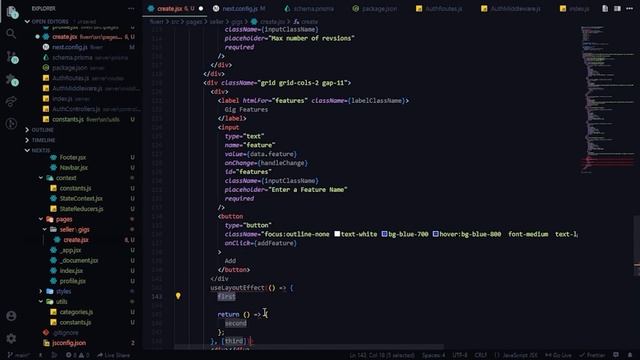Click the errors and warnings indicator
Screen dimensions: 640x360
[77, 355]
